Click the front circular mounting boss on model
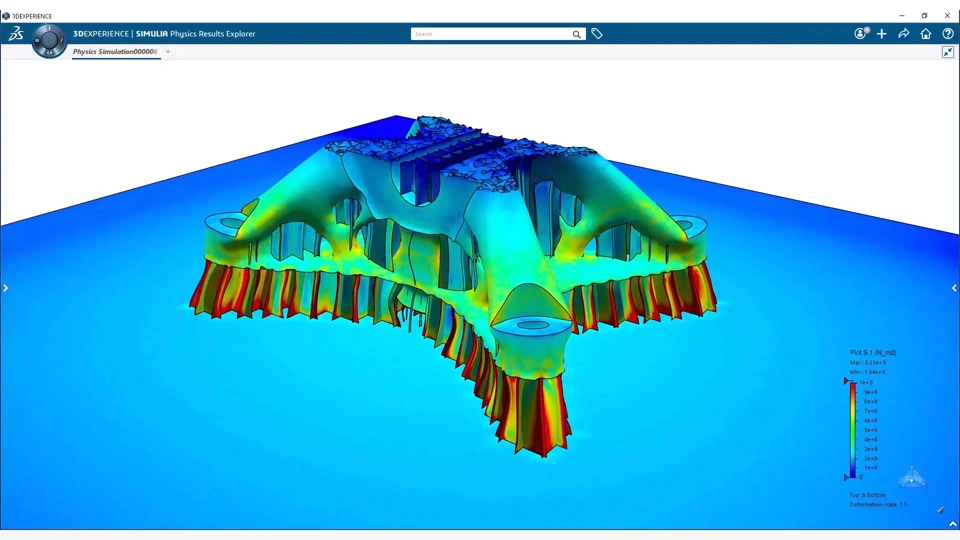Screen dimensions: 960x540 click(533, 324)
